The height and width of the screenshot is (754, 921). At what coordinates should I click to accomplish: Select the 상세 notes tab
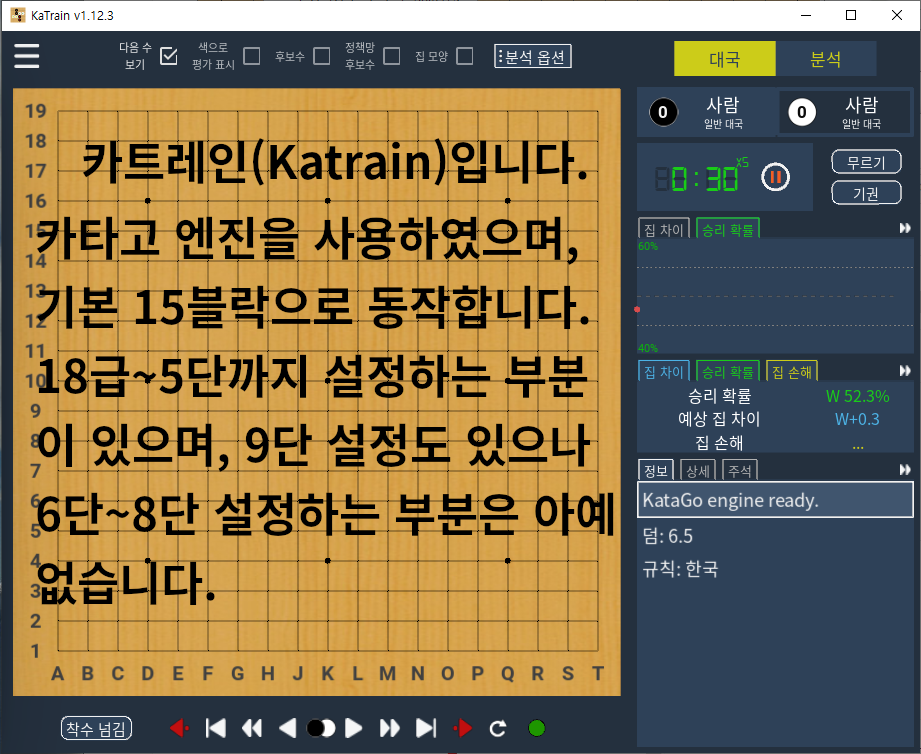(698, 470)
